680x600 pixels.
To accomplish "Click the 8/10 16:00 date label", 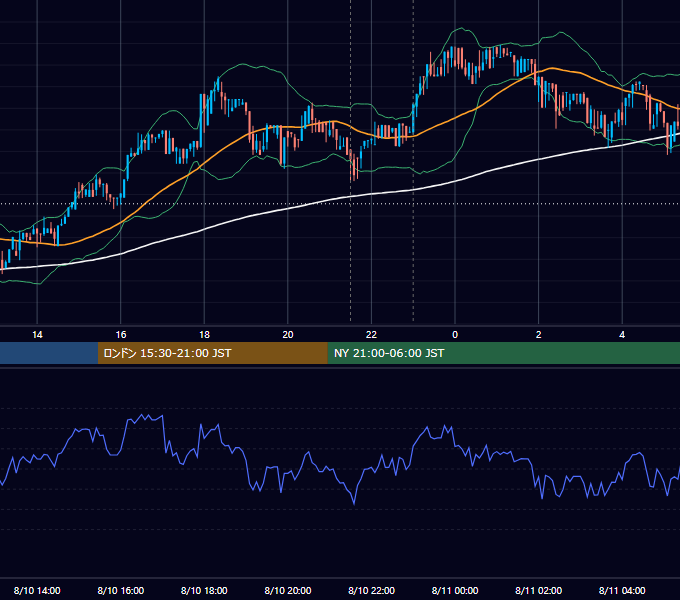I will pos(121,590).
